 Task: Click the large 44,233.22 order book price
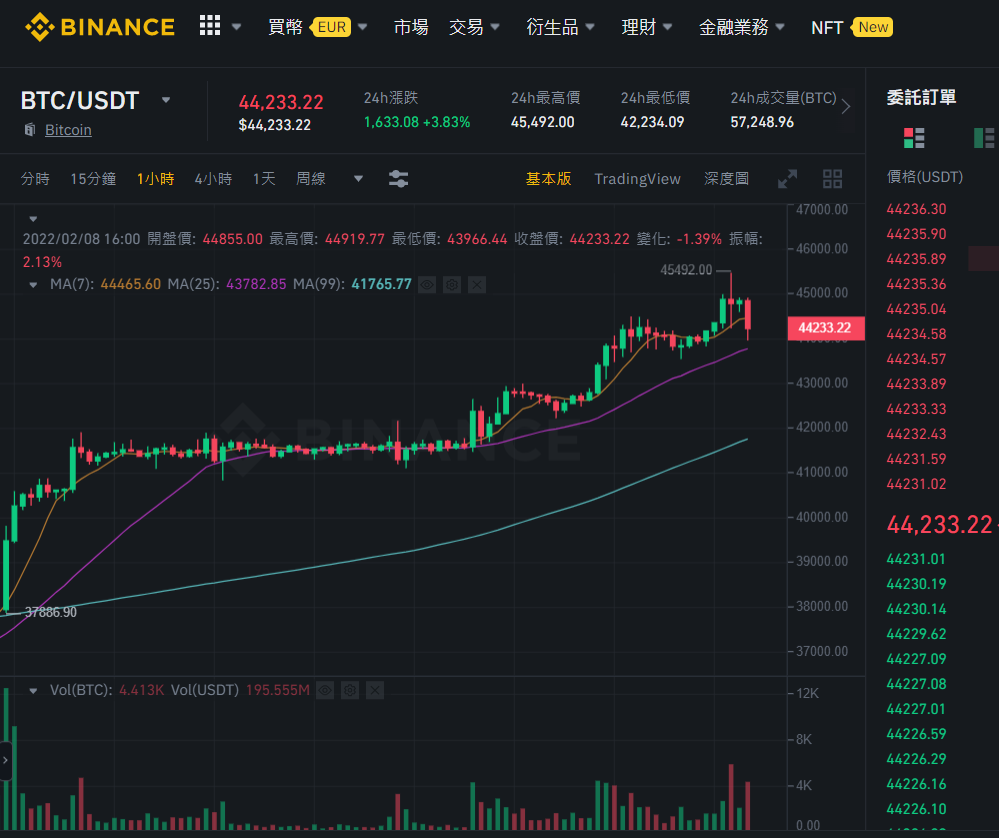coord(939,524)
